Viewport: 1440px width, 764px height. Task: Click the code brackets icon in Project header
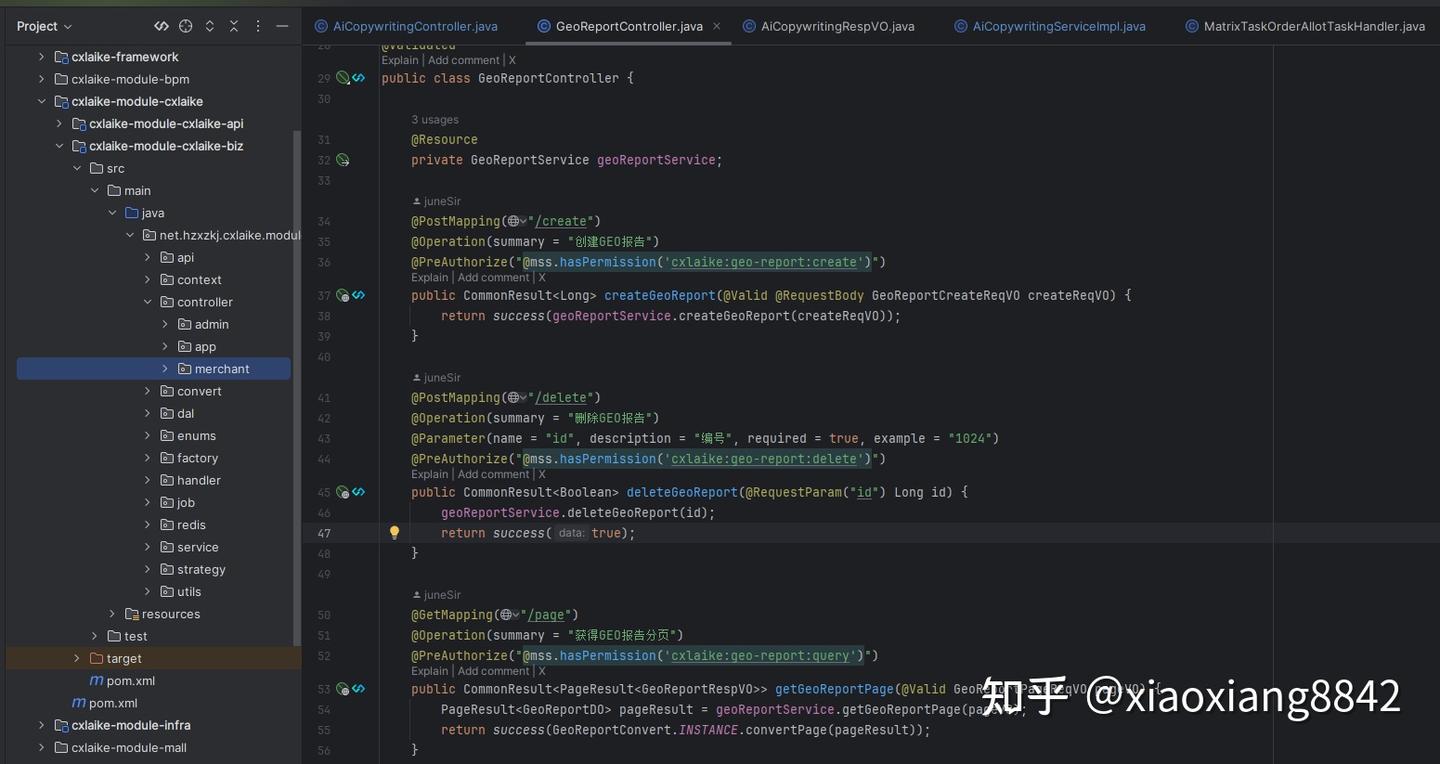click(x=161, y=26)
